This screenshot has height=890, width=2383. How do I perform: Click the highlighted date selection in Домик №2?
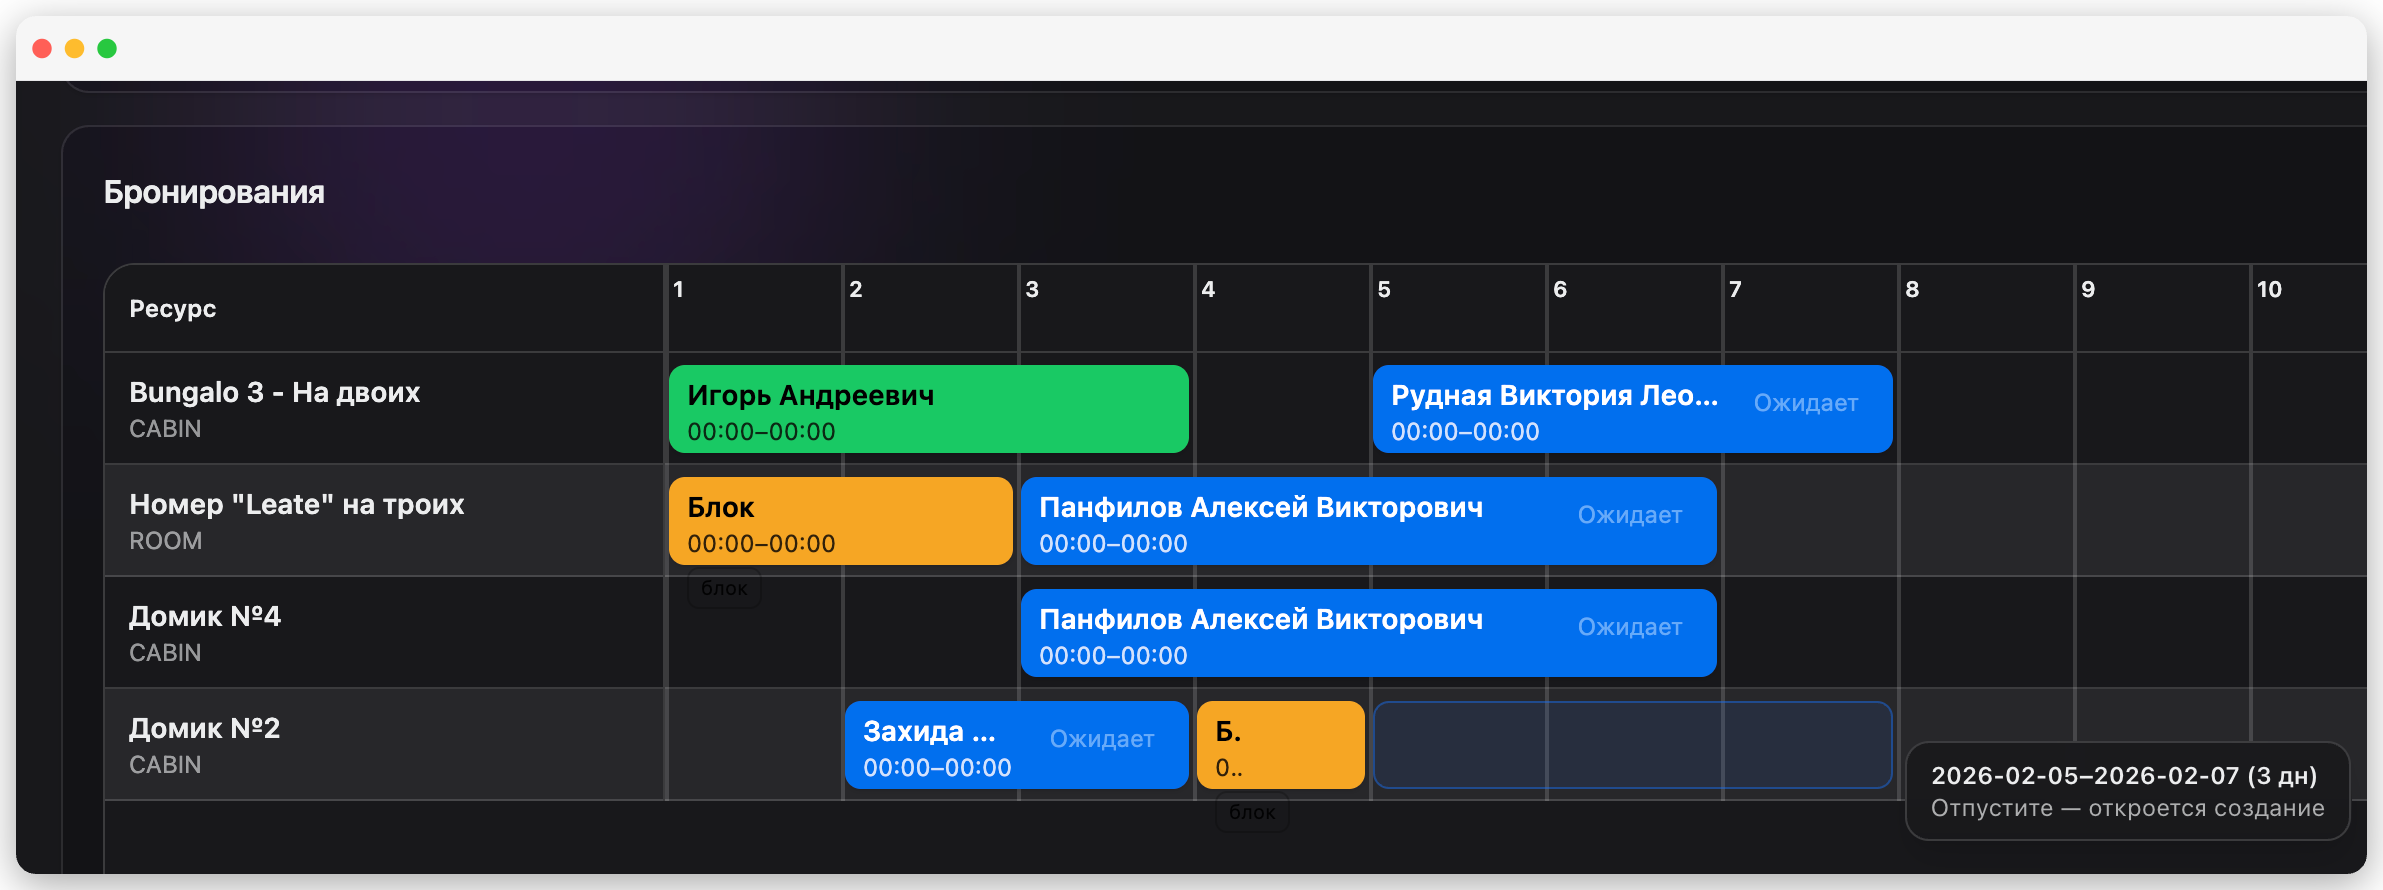click(1632, 746)
